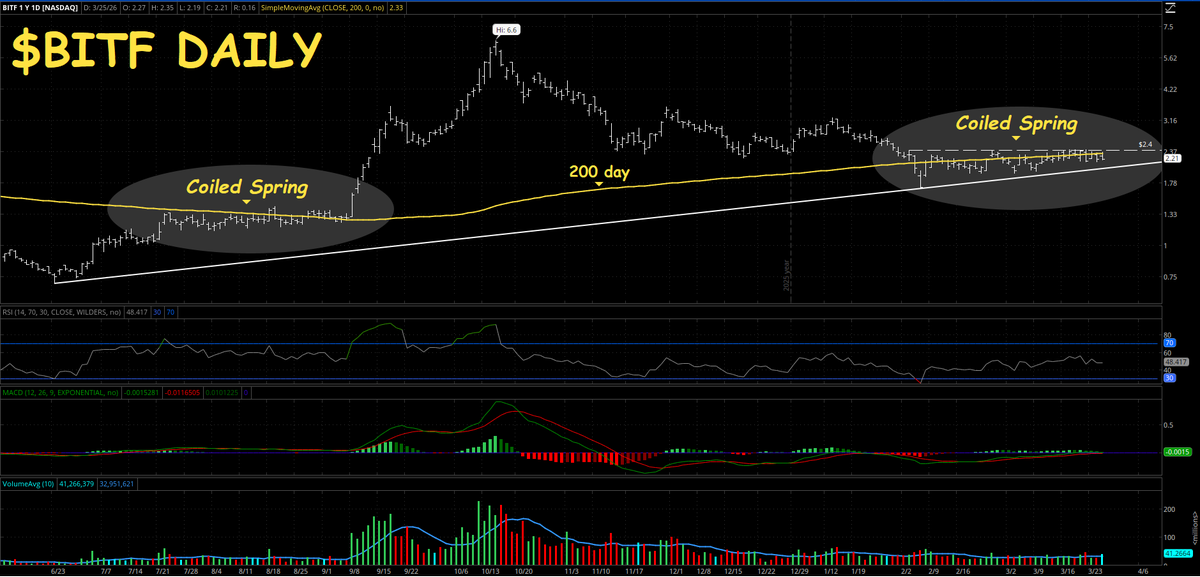This screenshot has height=577, width=1200.
Task: Click the green 0.0101225 MACD diff value
Action: [x=221, y=393]
